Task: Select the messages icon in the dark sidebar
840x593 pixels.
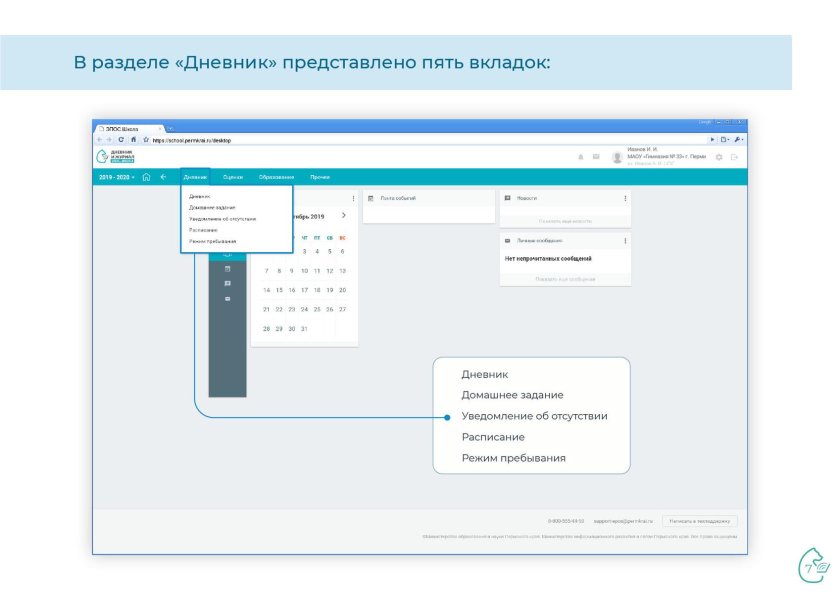Action: tap(227, 282)
